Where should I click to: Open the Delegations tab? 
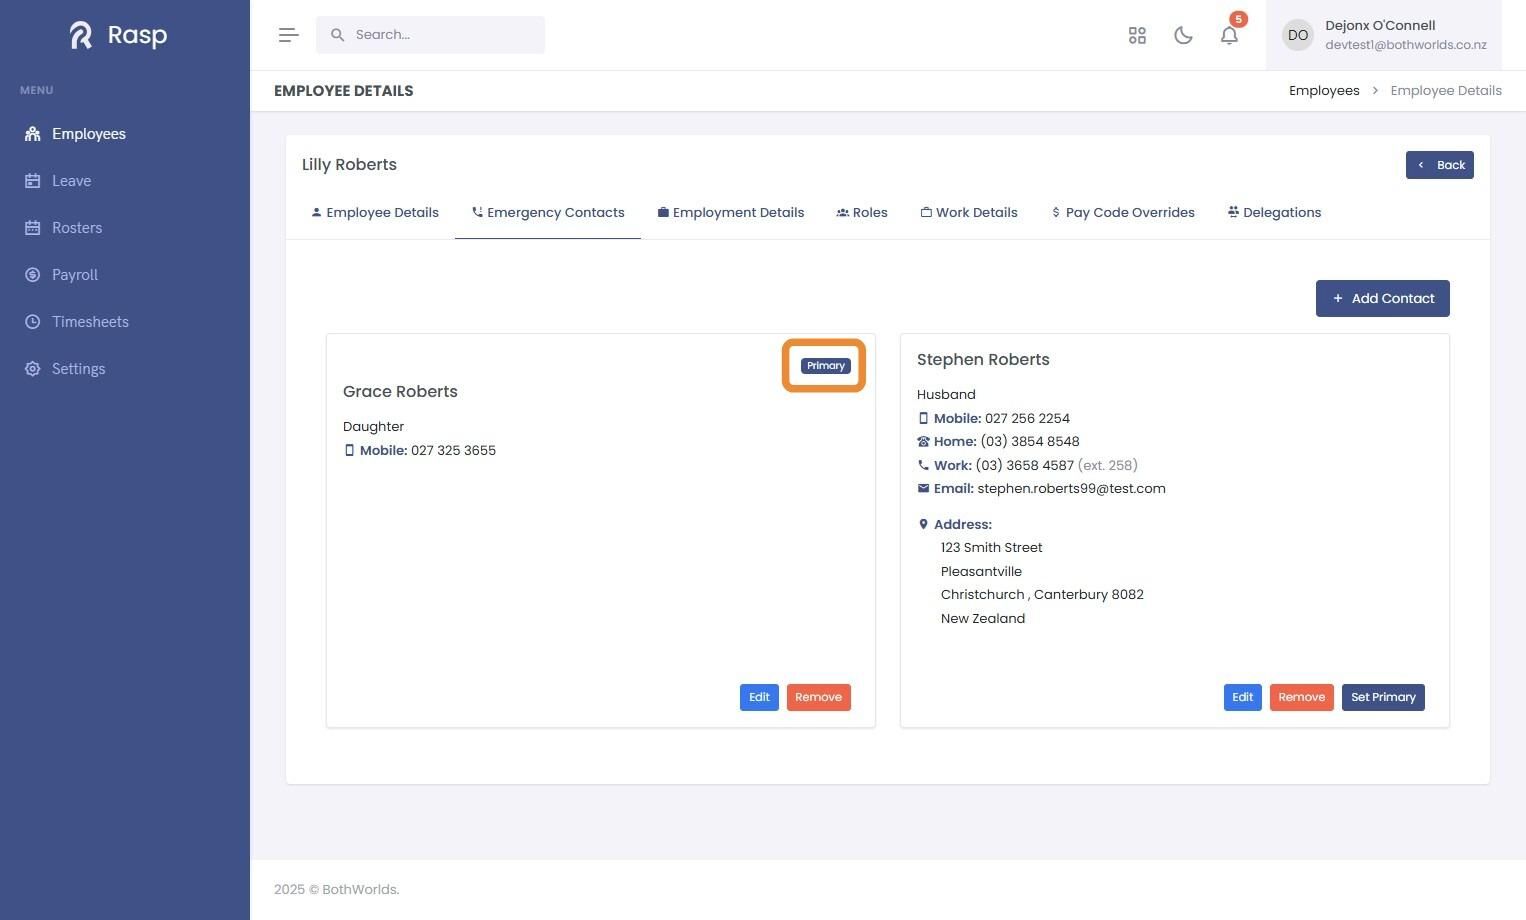(1274, 213)
